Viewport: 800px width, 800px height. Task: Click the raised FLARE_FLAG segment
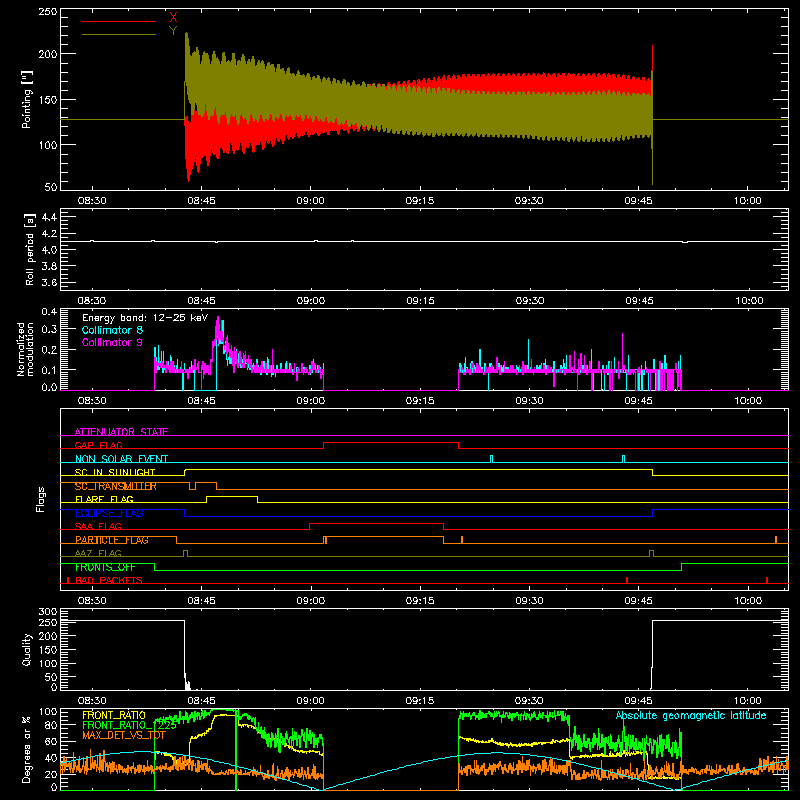tap(232, 496)
